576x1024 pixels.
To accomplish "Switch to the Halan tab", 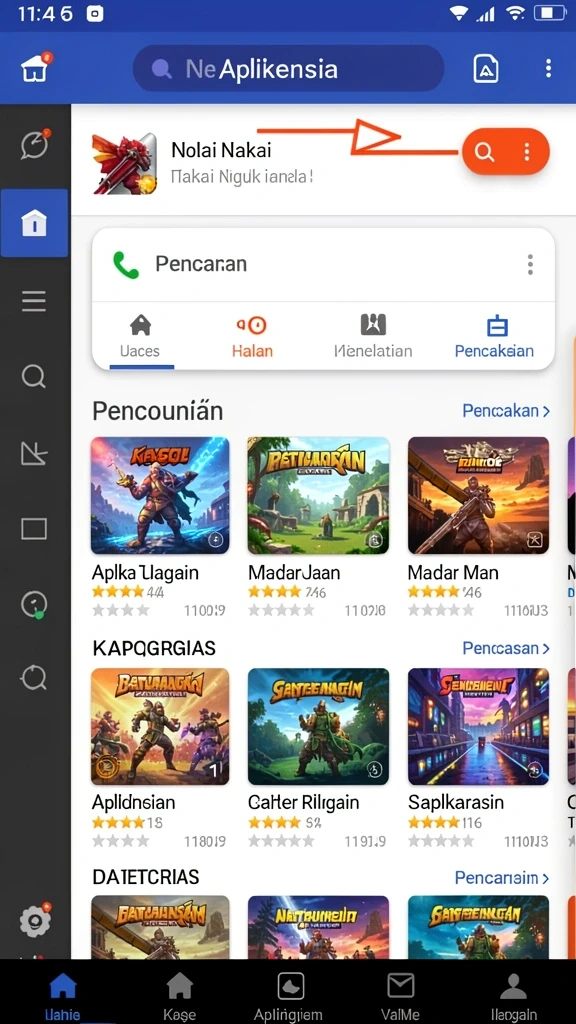I will click(x=252, y=336).
